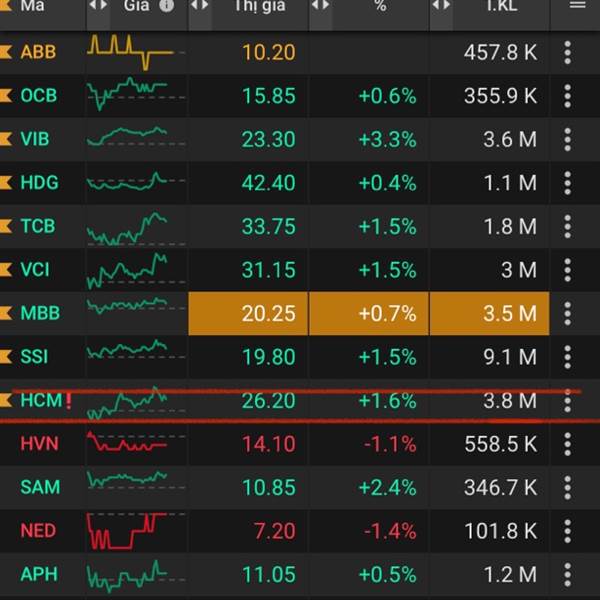
Task: Click the VCI volume 3 M
Action: click(x=519, y=270)
